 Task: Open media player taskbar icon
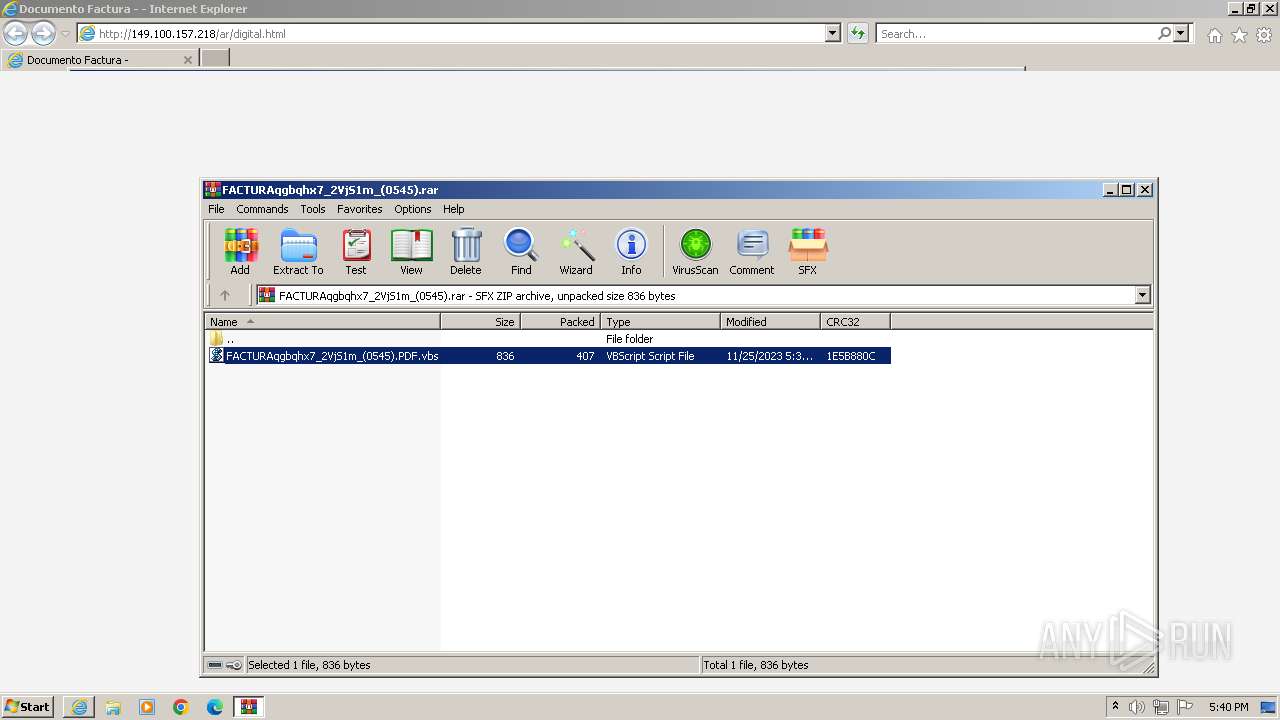[x=147, y=707]
